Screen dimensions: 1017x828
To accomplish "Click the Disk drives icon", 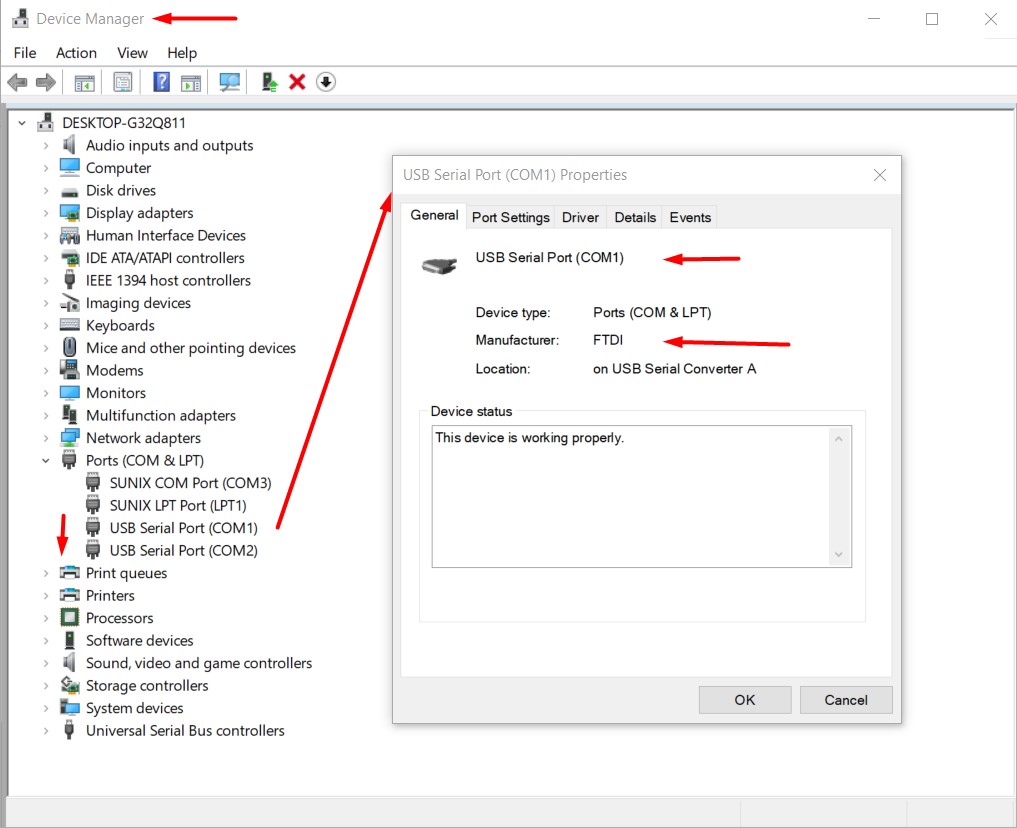I will point(69,191).
